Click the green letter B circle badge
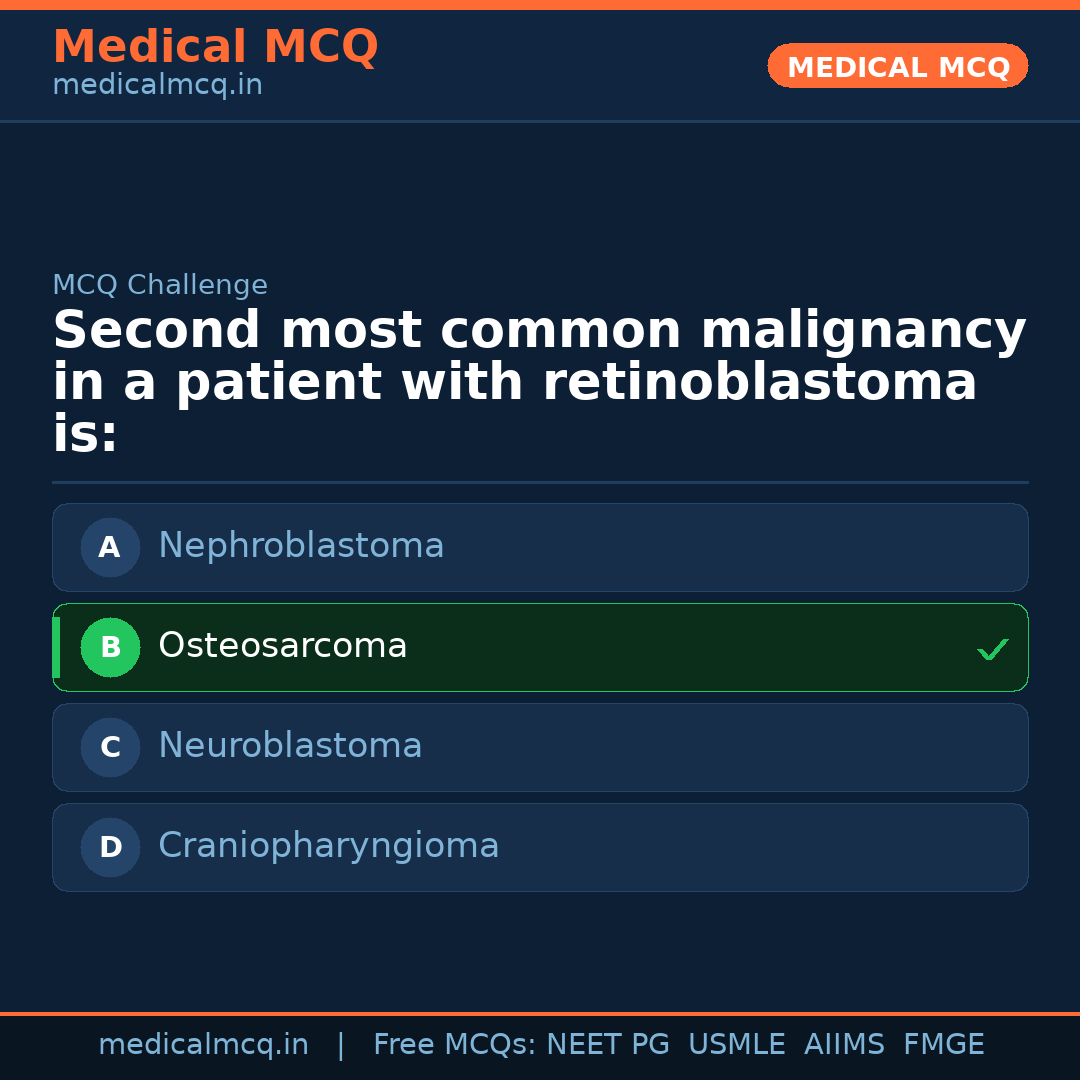This screenshot has width=1080, height=1080. point(110,647)
